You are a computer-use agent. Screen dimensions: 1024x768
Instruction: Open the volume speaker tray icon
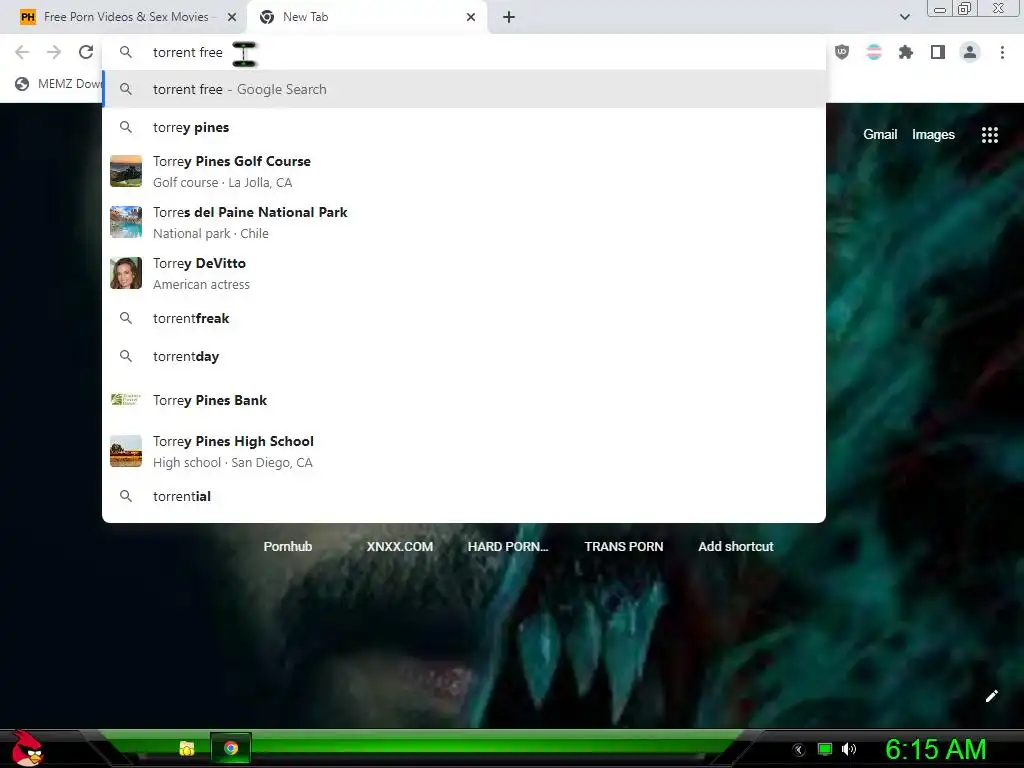pyautogui.click(x=849, y=749)
